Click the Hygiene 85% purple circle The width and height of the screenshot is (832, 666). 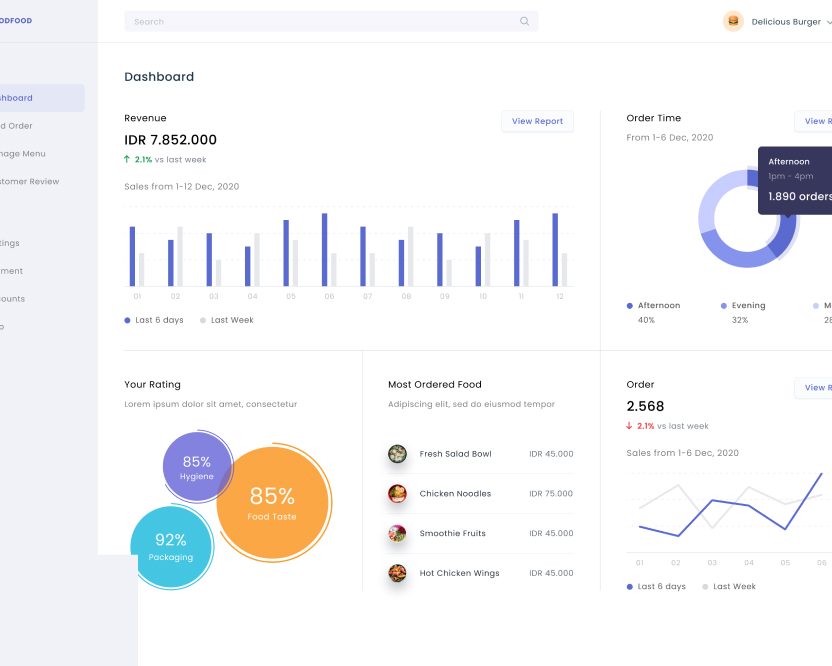196,467
